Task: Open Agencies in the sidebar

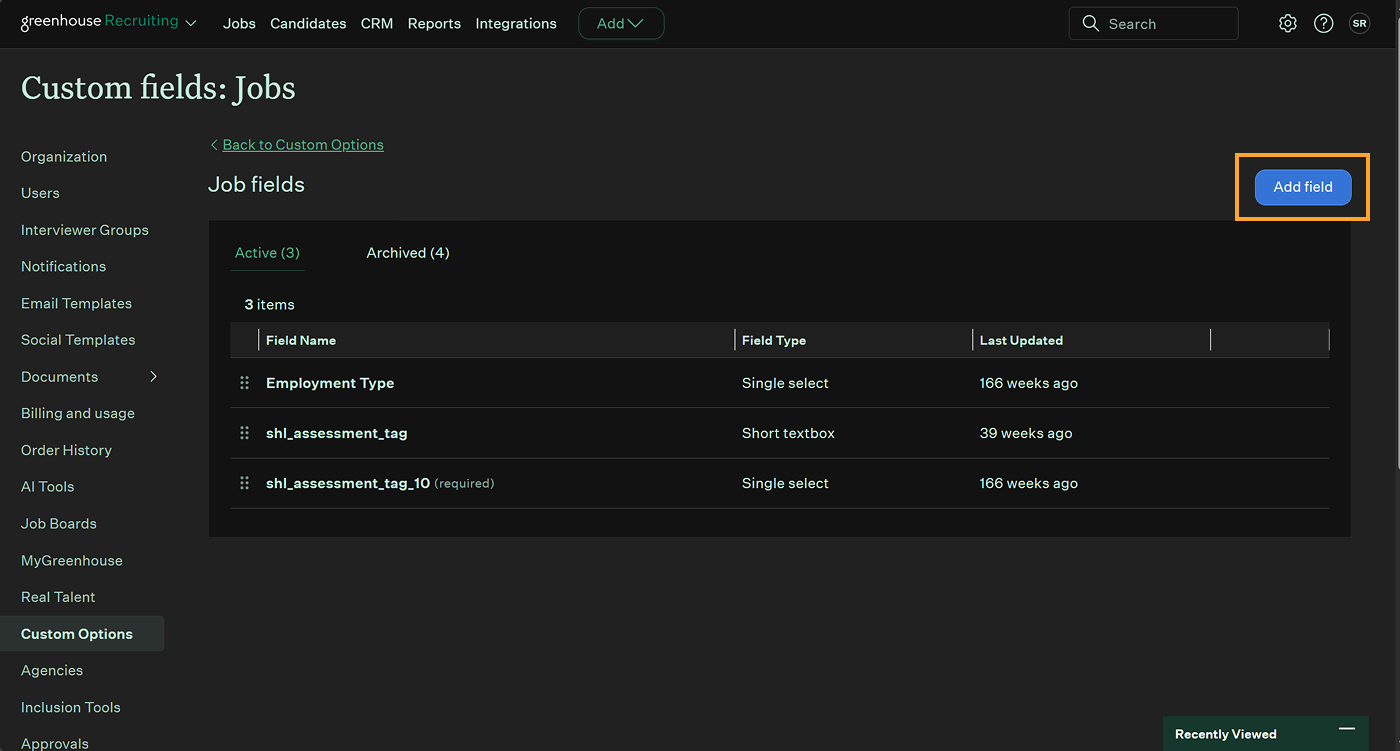Action: coord(52,670)
